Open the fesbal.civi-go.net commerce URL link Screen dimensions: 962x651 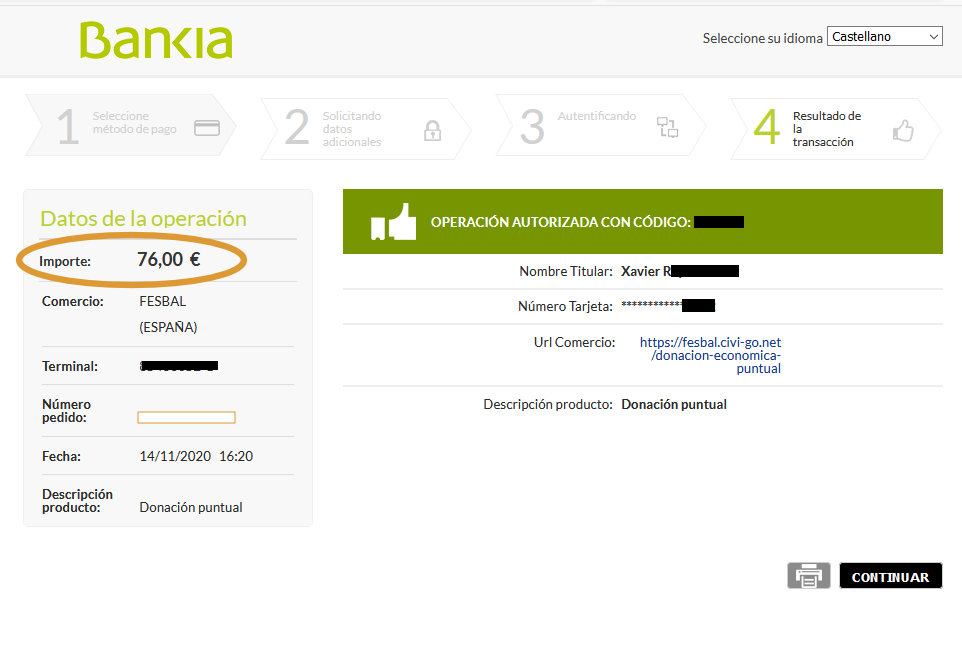click(x=710, y=355)
